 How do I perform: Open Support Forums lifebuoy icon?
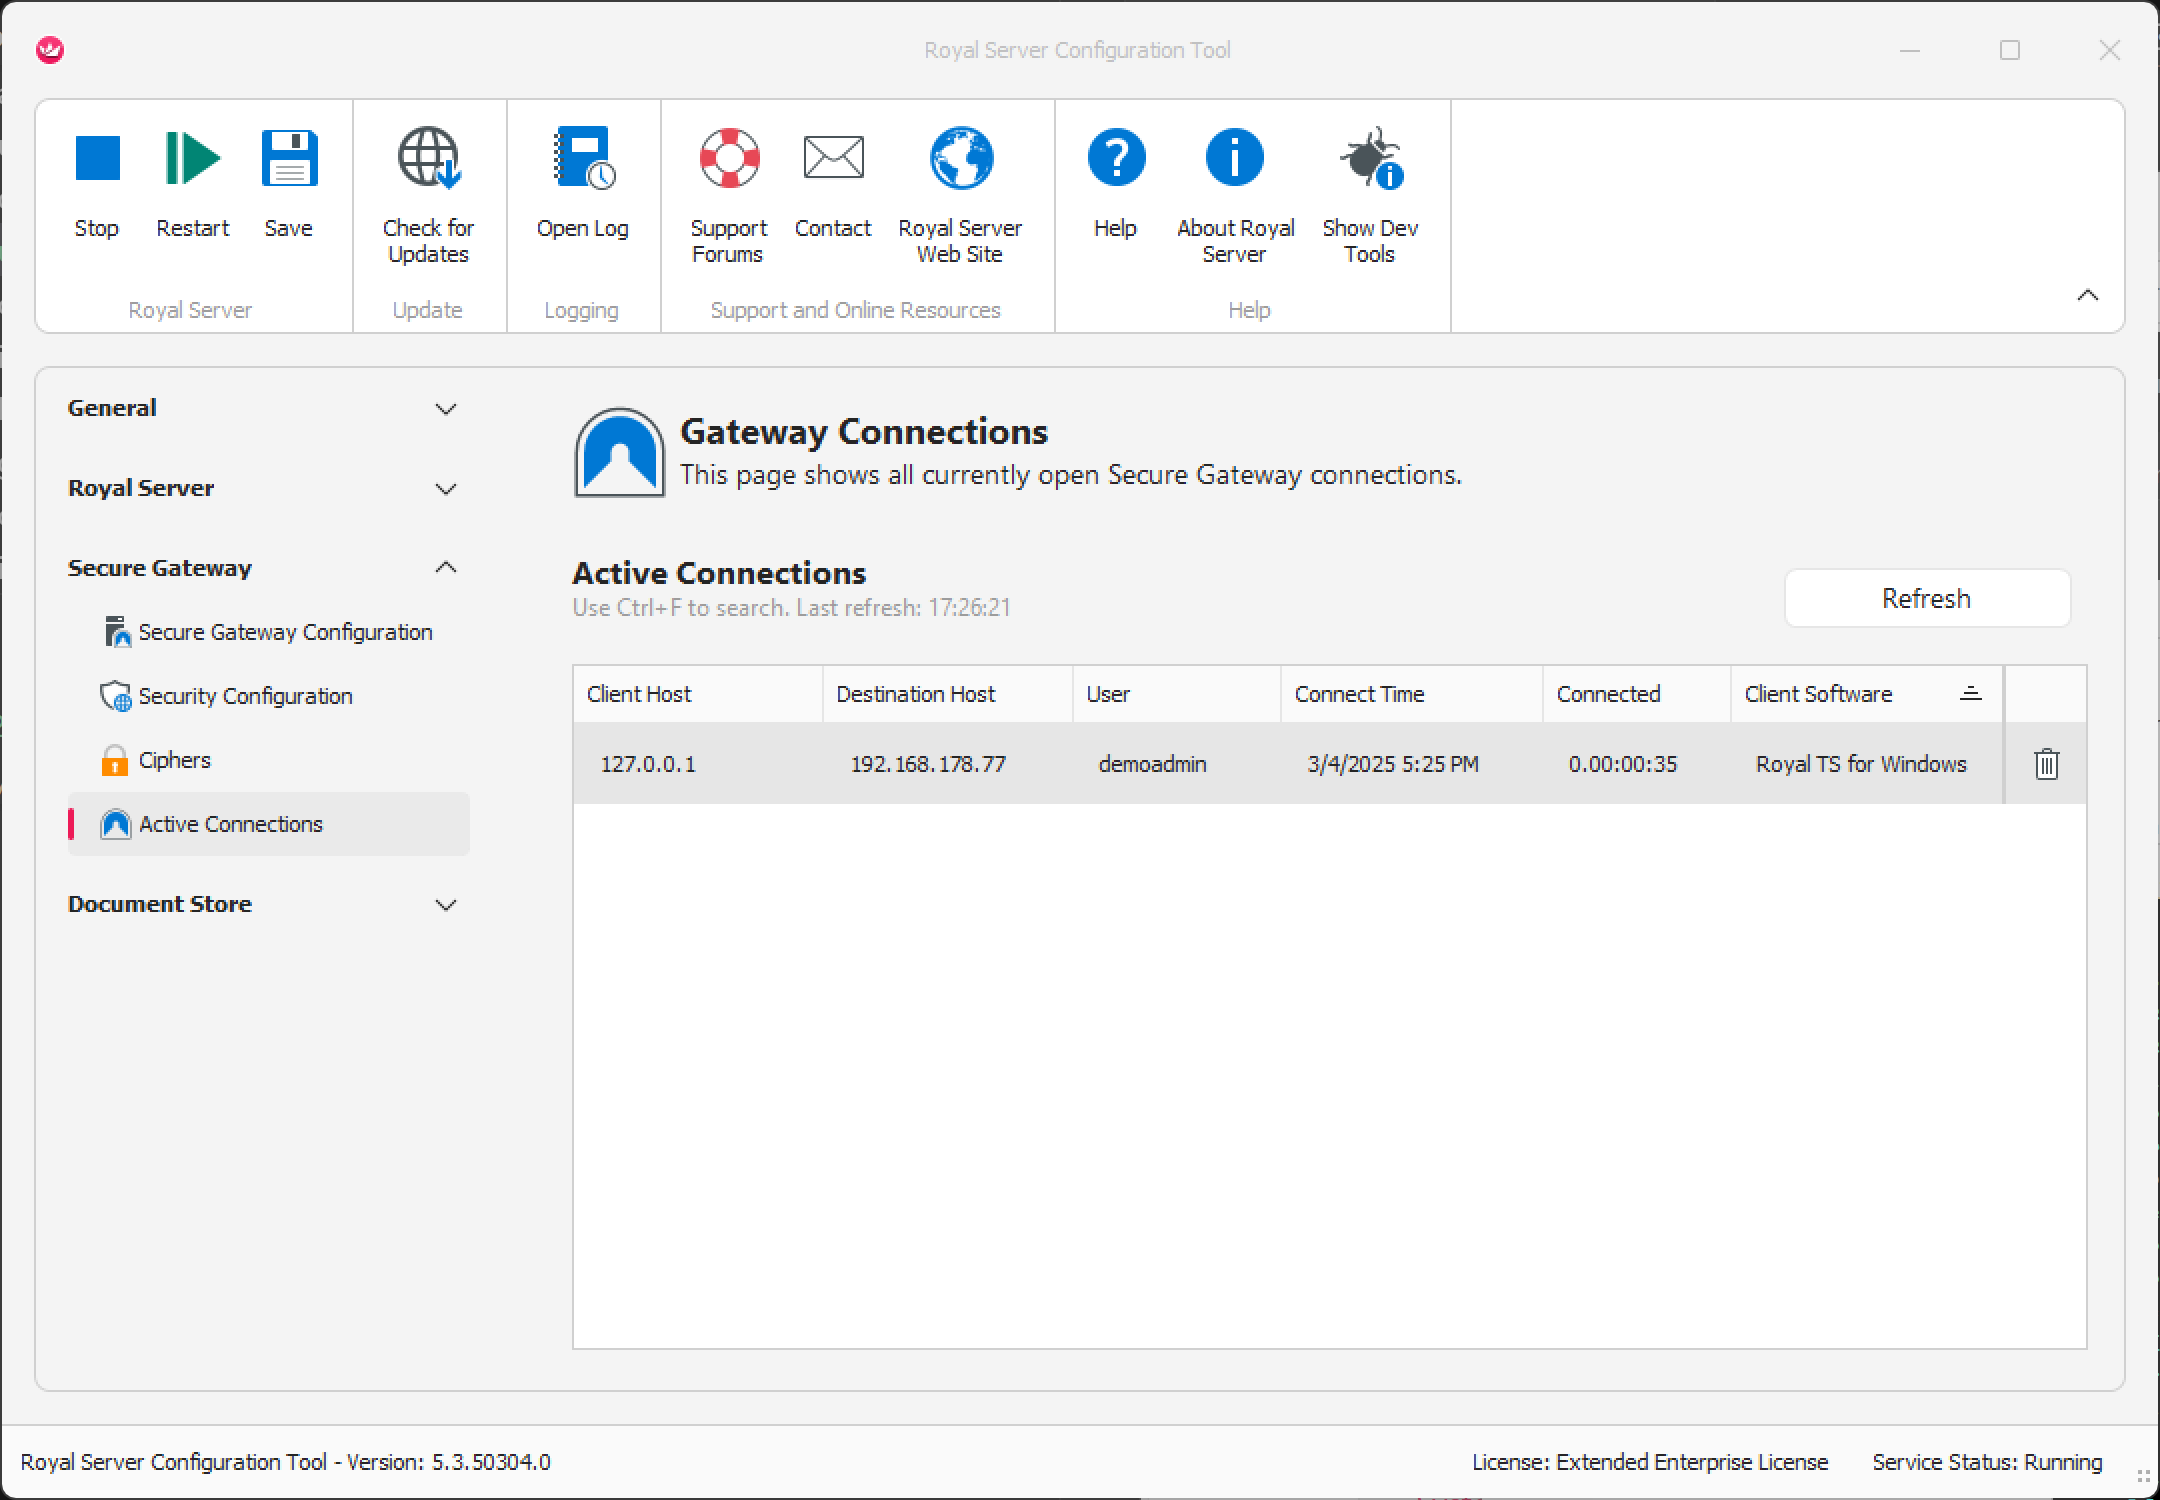[x=728, y=159]
